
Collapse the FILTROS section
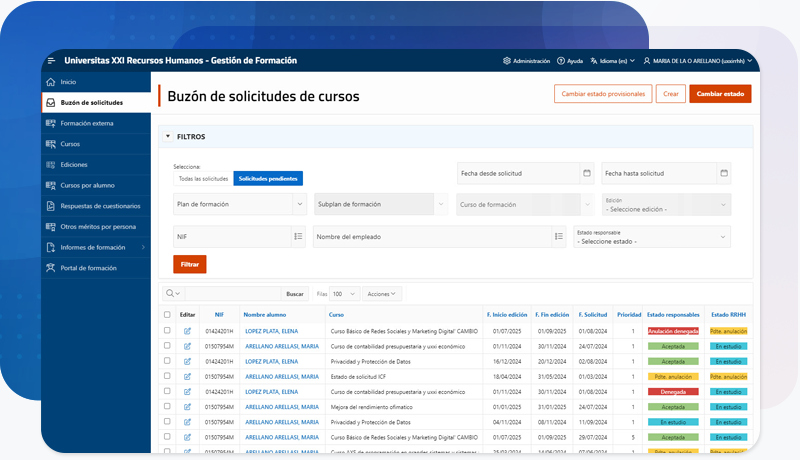pyautogui.click(x=168, y=136)
